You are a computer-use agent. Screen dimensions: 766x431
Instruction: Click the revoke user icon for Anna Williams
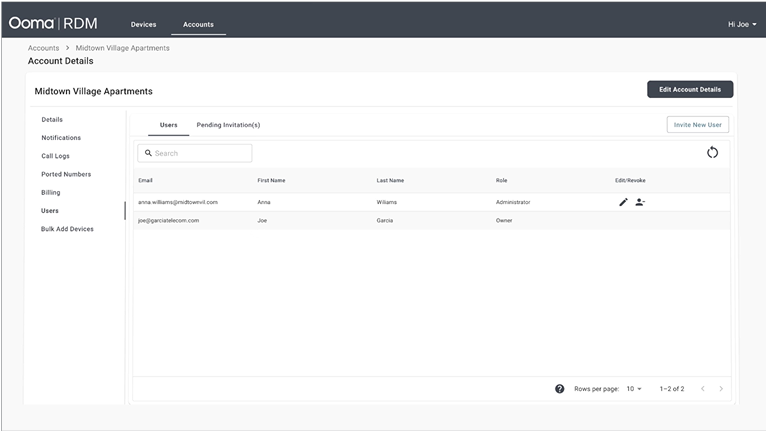pos(640,202)
